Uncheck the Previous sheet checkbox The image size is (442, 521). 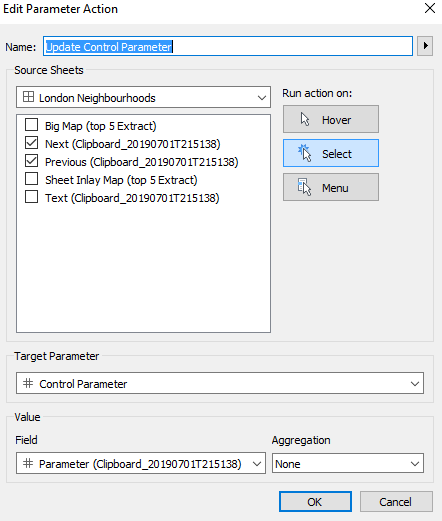coord(31,161)
